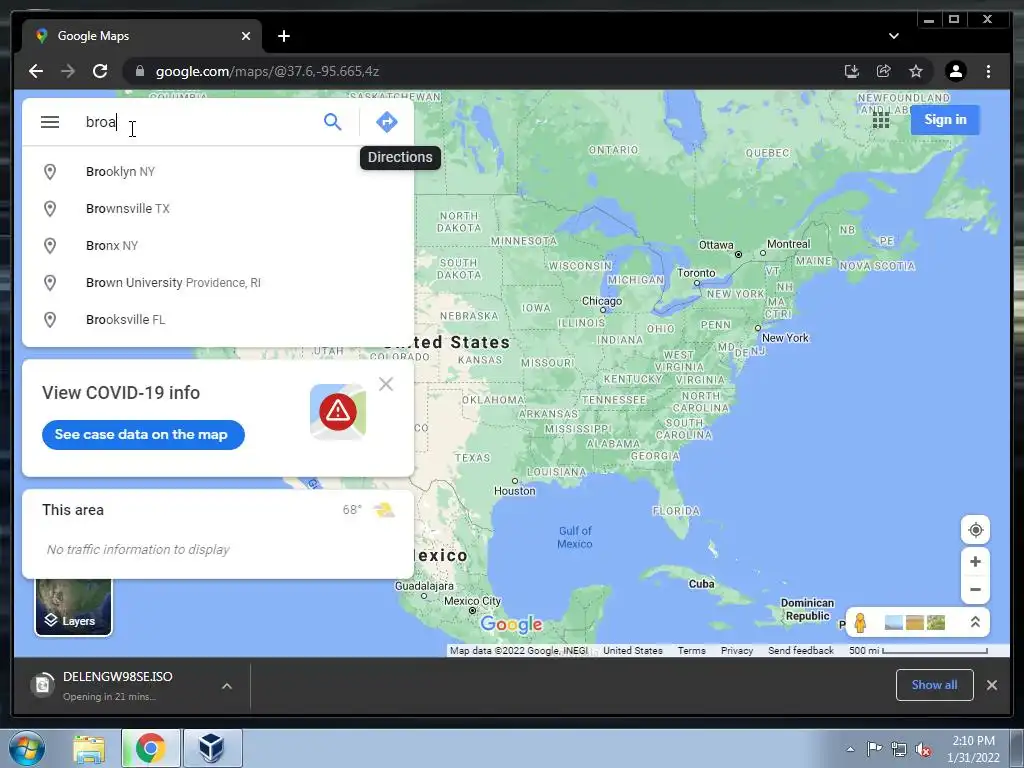Close the Google Maps tab
1024x768 pixels.
246,36
